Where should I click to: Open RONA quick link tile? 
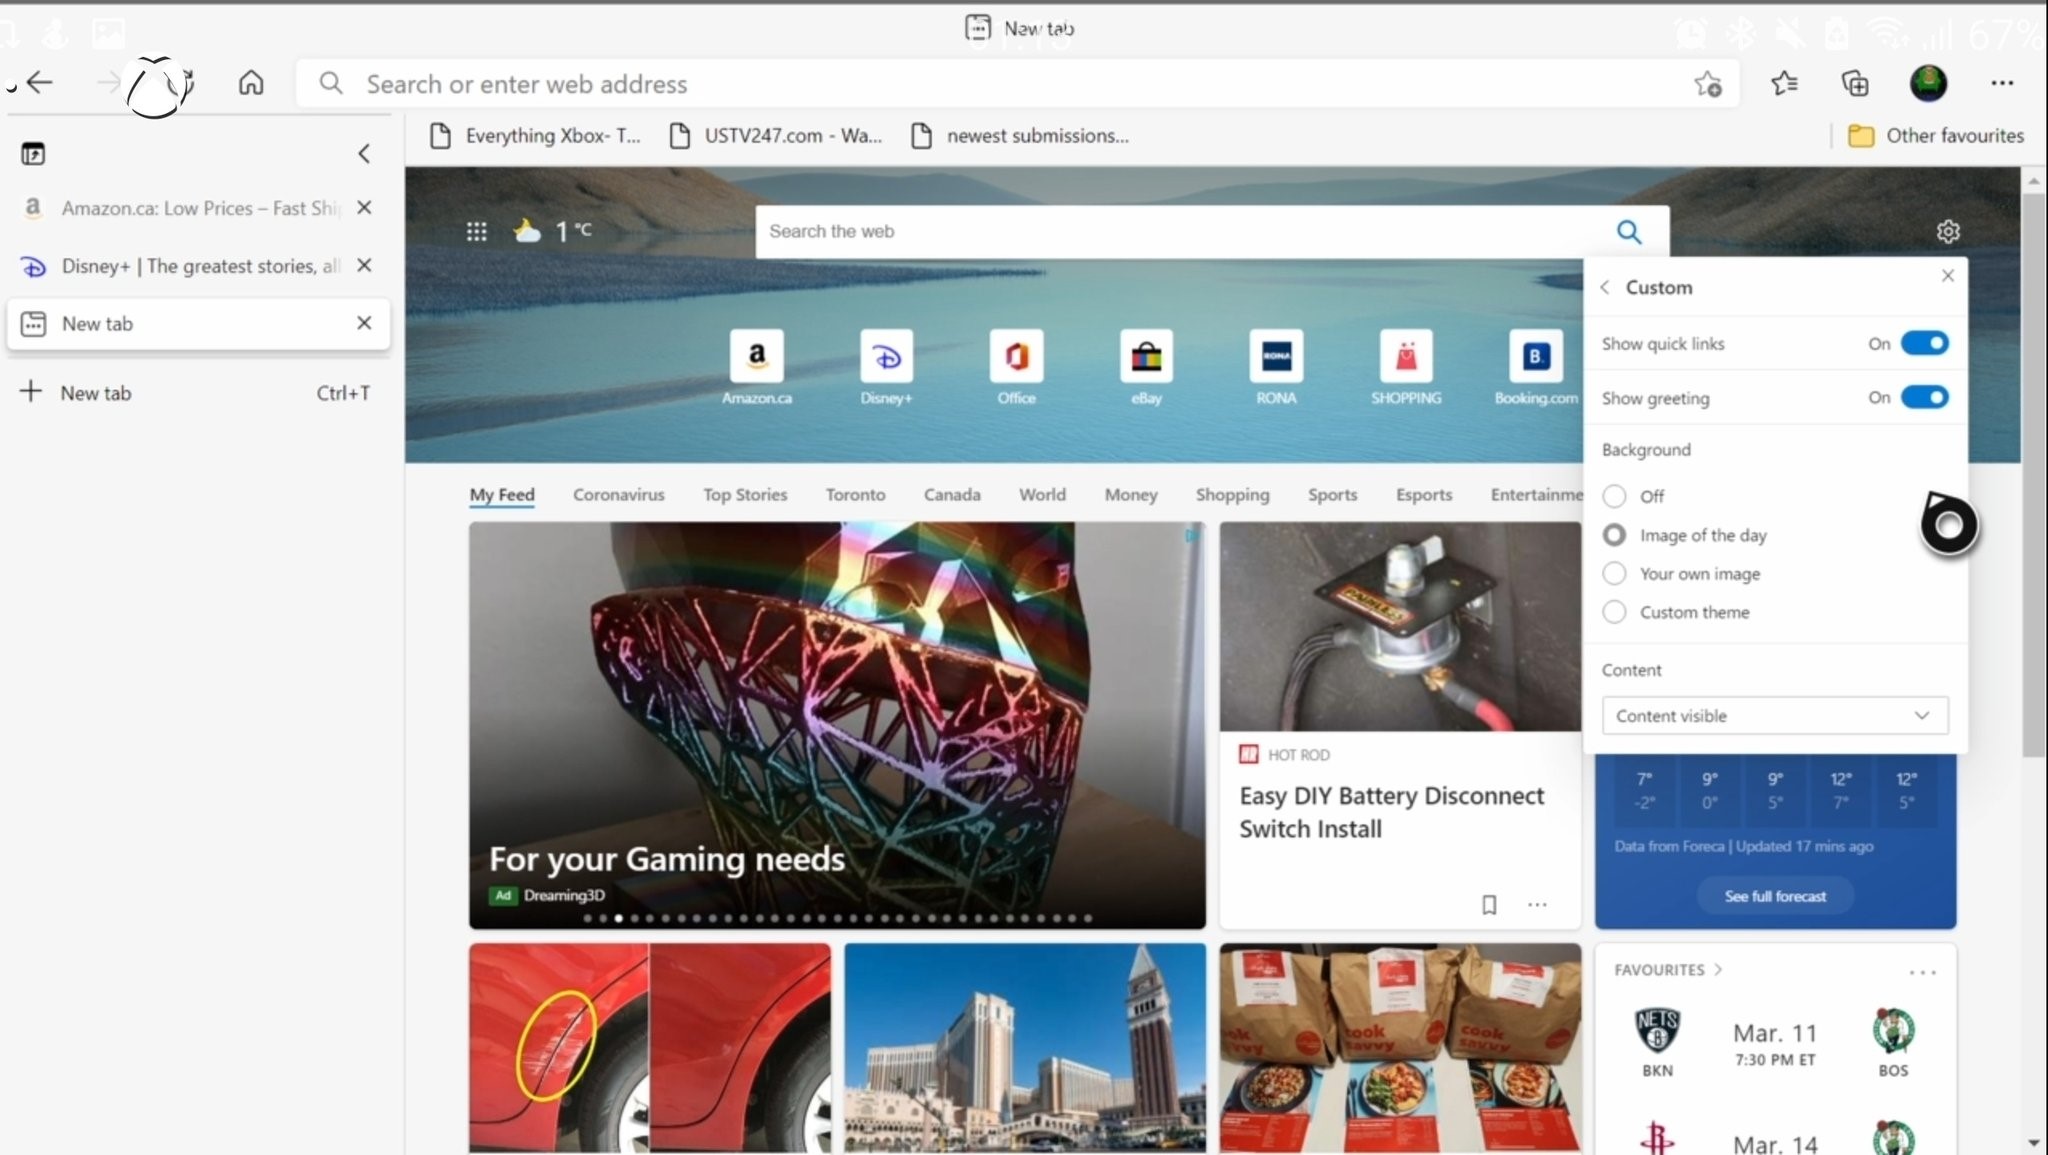point(1277,367)
